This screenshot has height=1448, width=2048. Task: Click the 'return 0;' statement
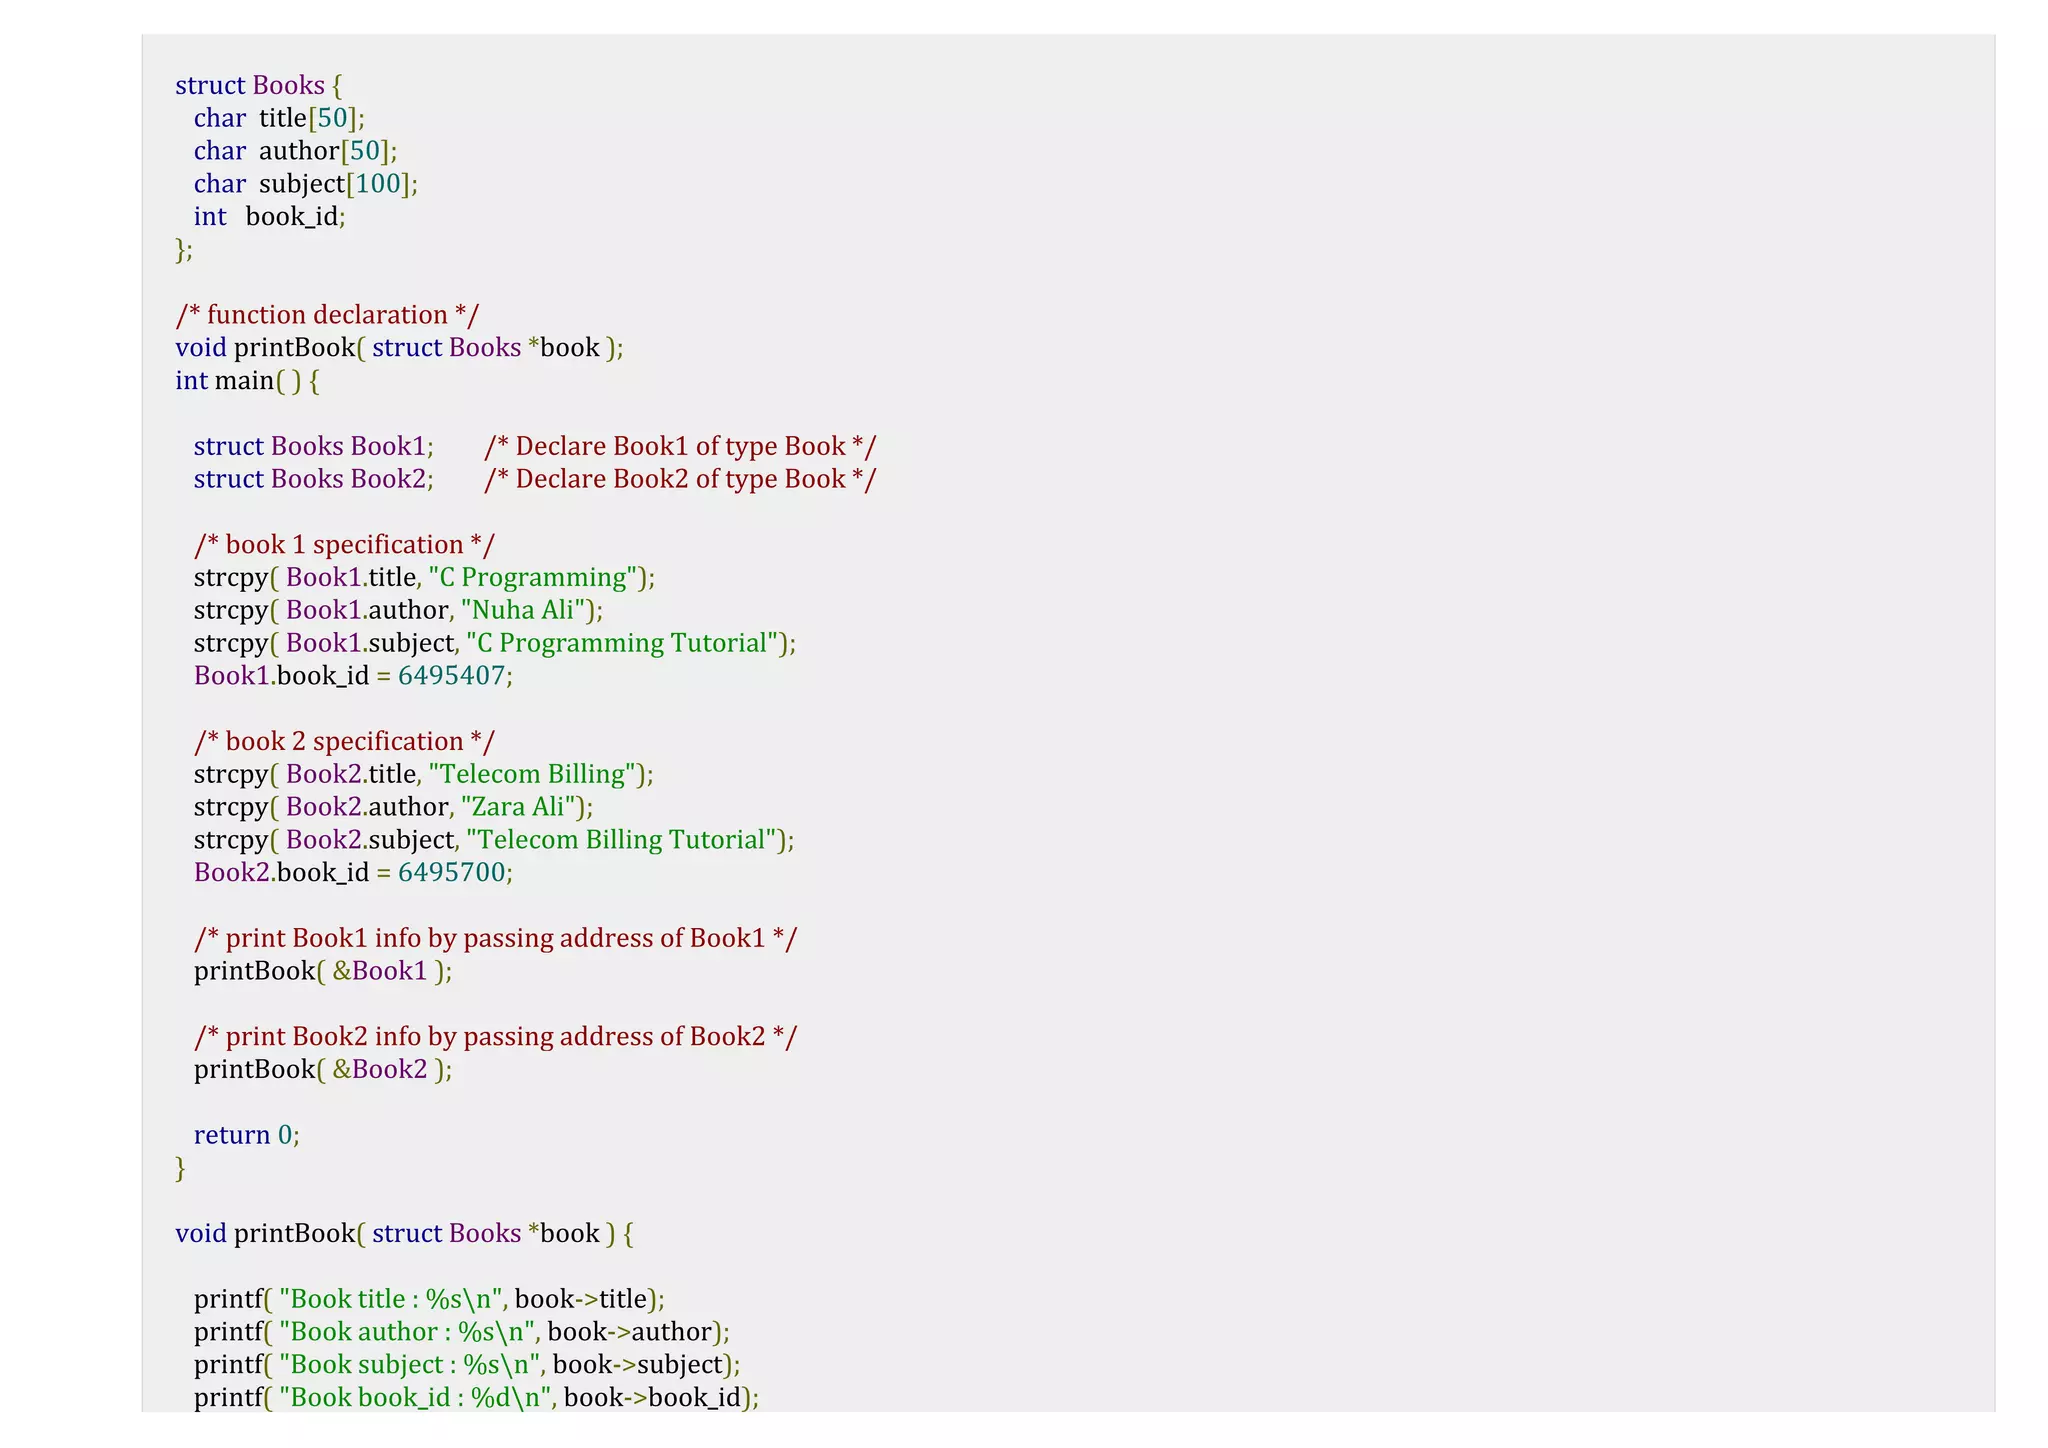click(246, 1135)
